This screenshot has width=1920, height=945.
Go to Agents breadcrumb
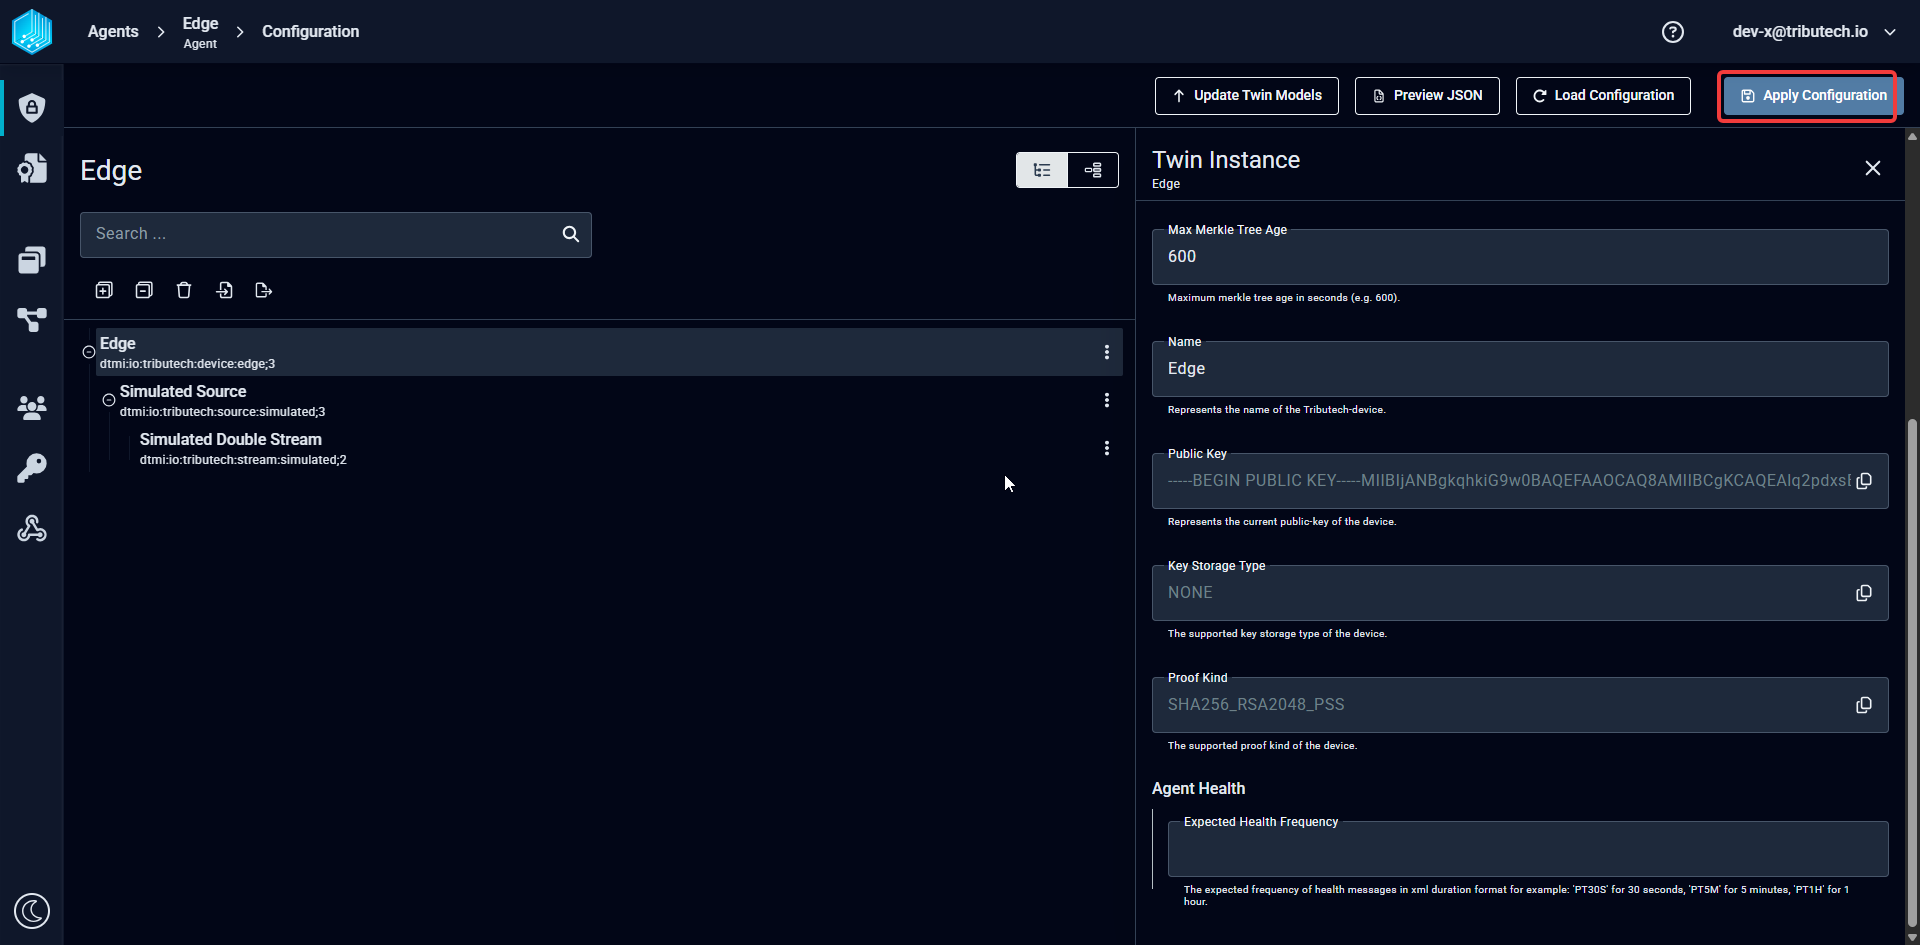113,32
